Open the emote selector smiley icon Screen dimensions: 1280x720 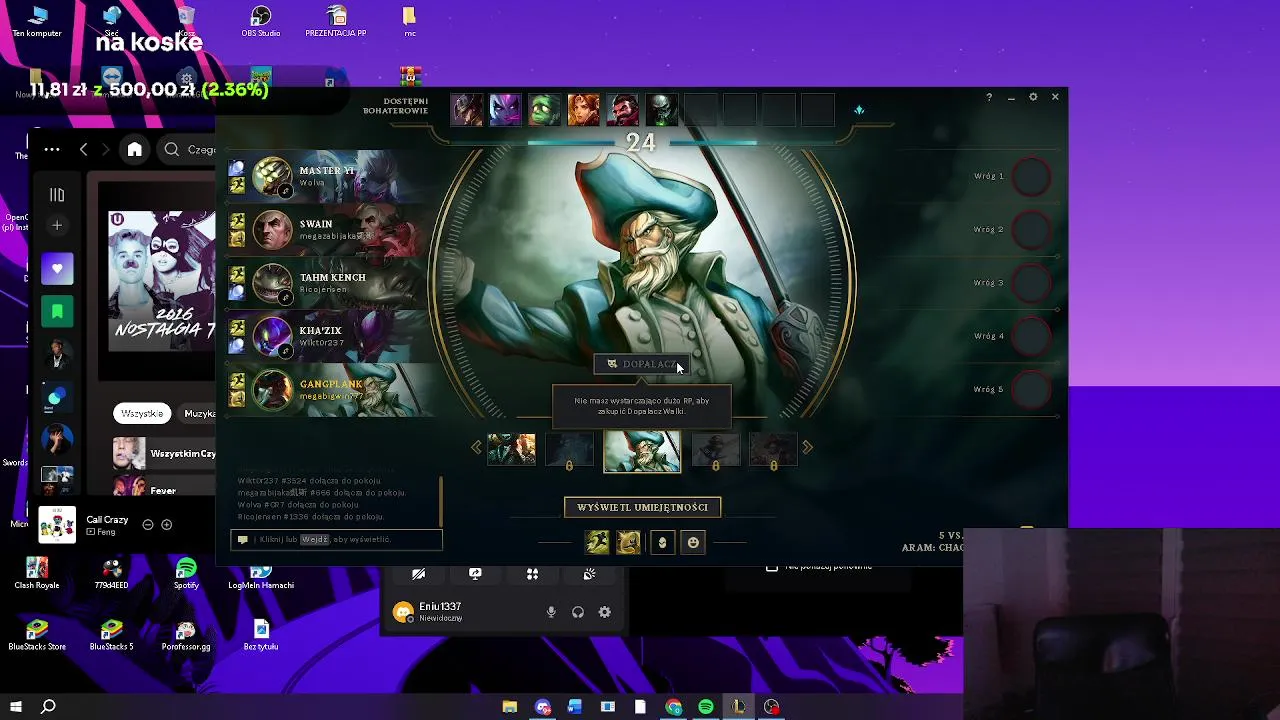click(x=693, y=542)
